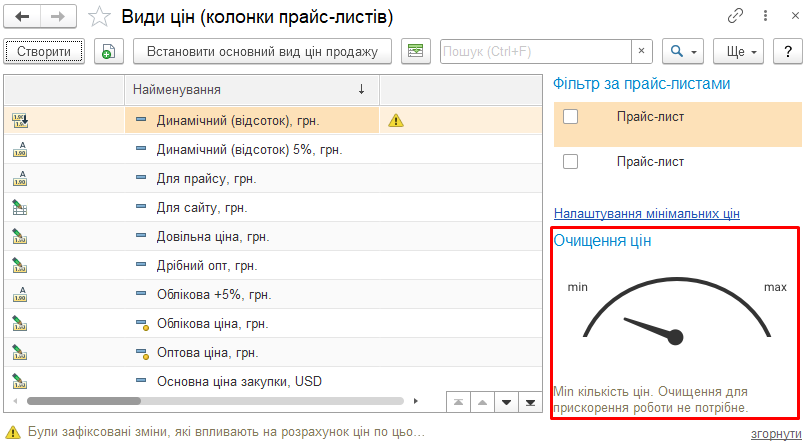Open the search magnifier dropdown
This screenshot has width=810, height=448.
click(683, 52)
